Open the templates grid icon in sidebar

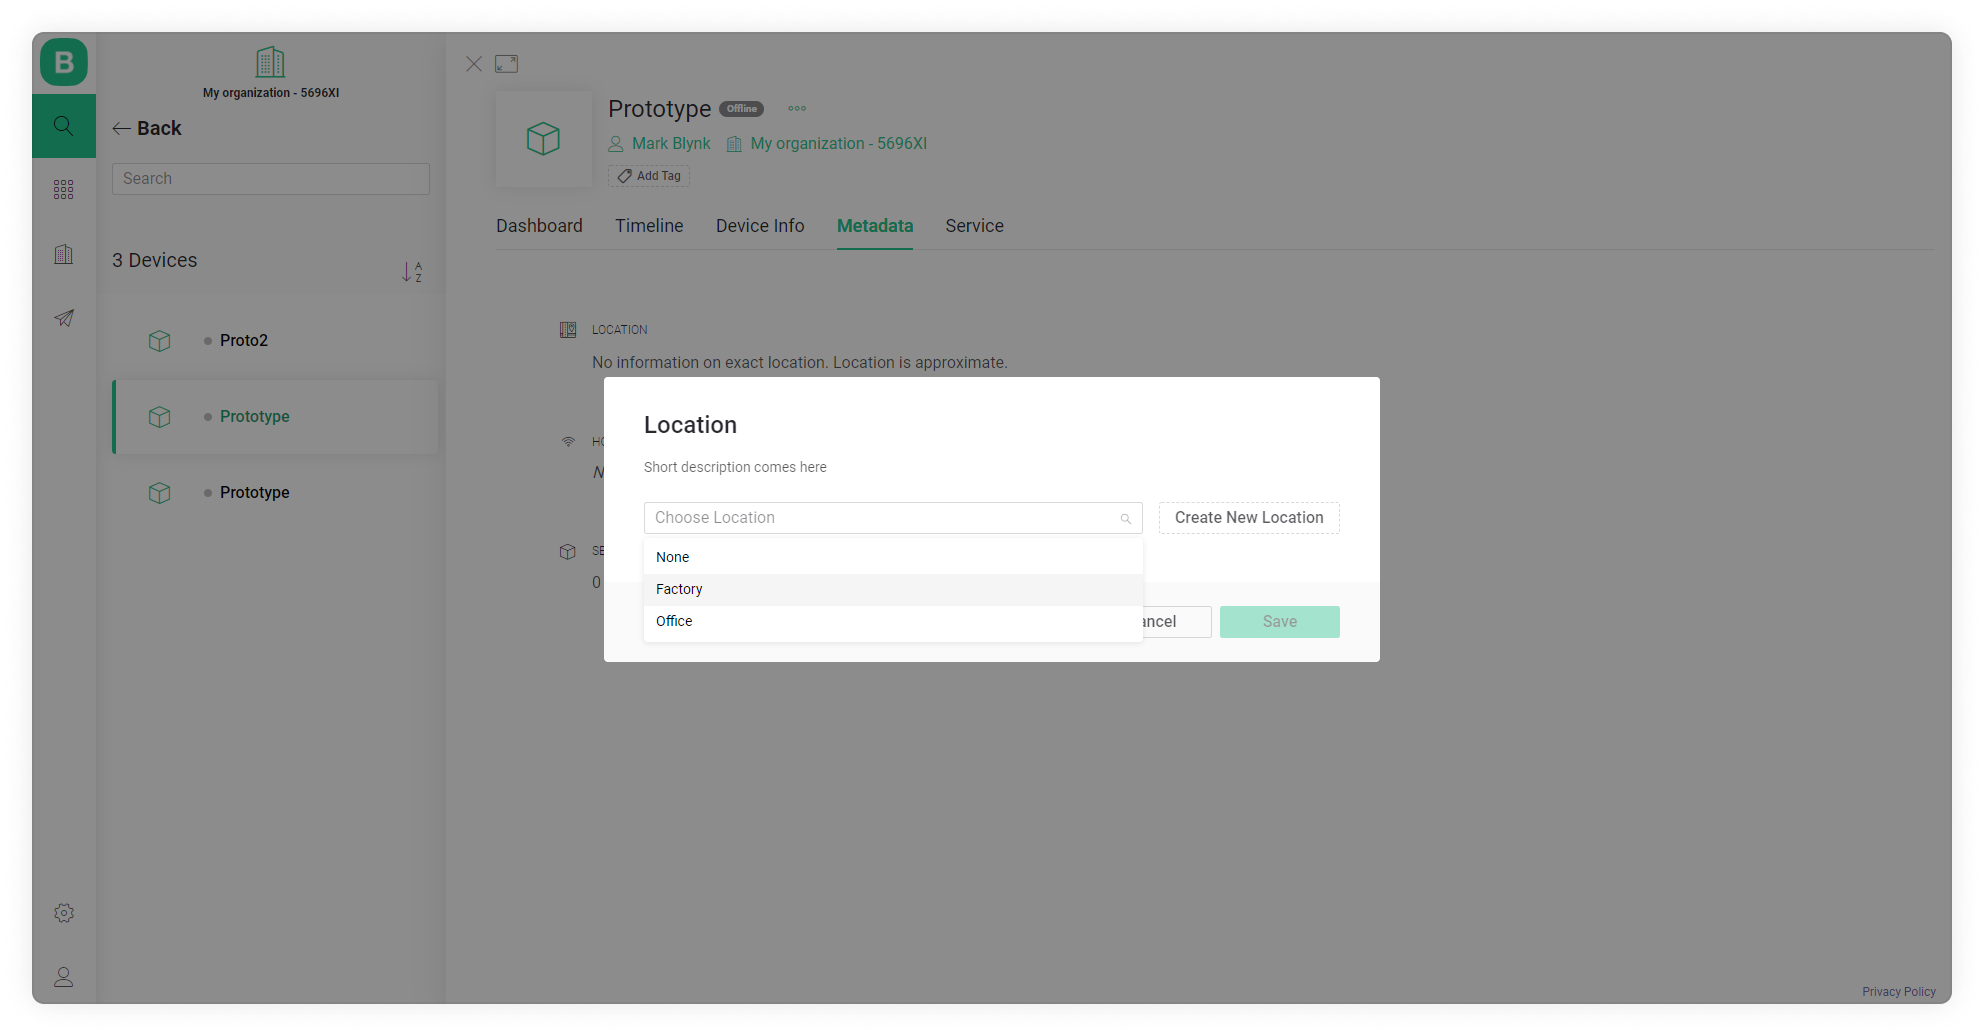[64, 190]
